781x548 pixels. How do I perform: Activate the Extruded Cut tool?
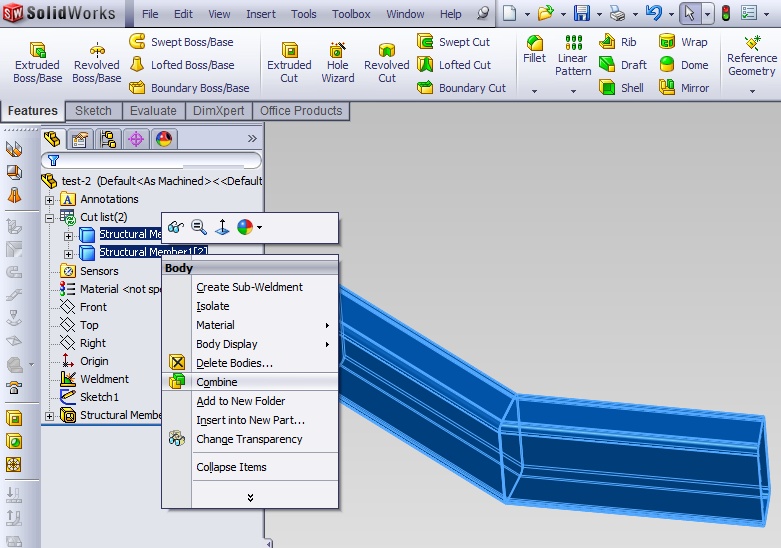[x=289, y=62]
